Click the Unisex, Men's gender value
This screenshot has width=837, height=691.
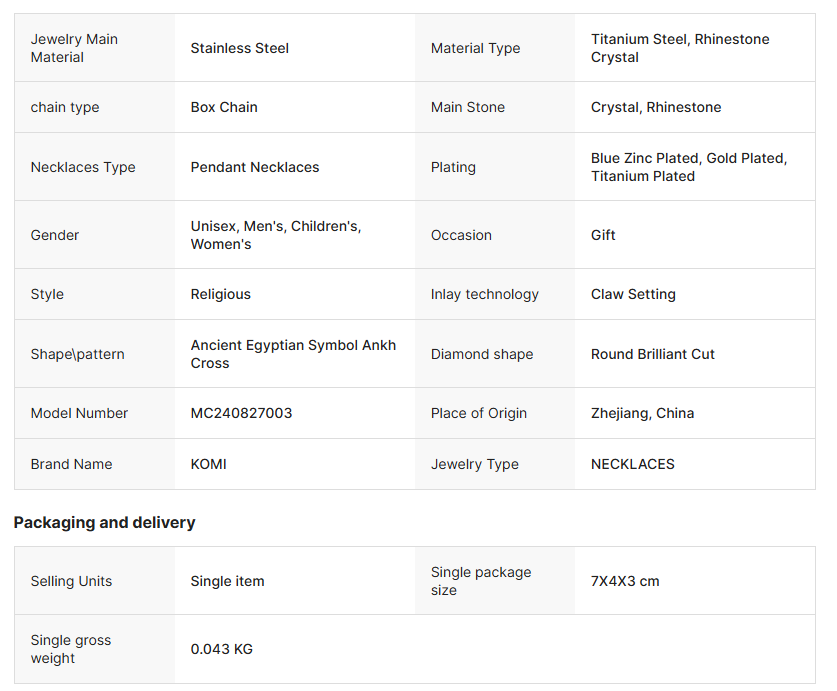275,235
